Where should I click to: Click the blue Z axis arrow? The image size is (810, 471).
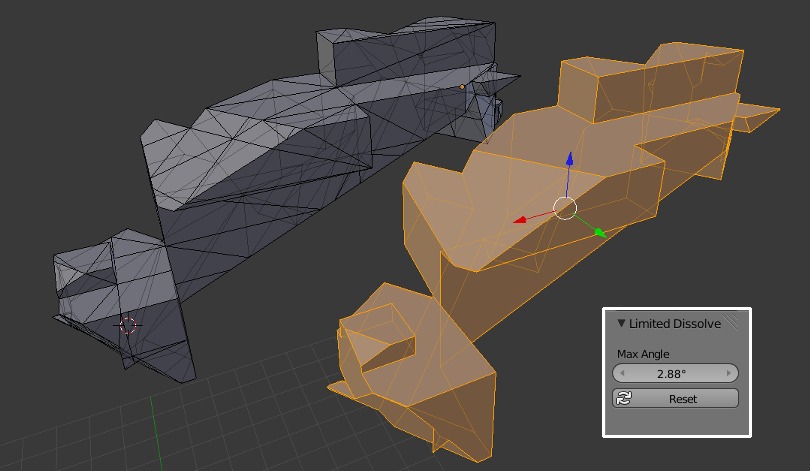569,159
